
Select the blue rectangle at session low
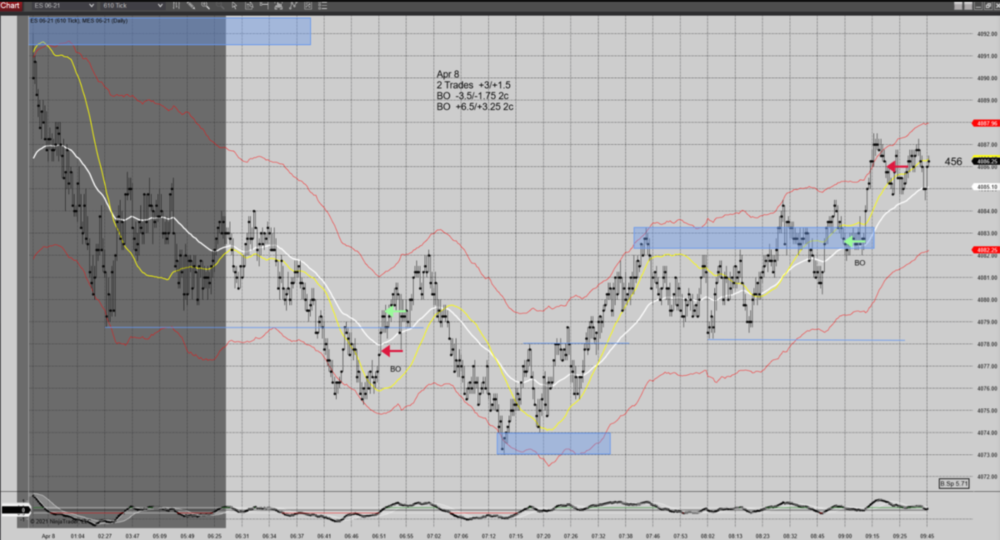(553, 443)
